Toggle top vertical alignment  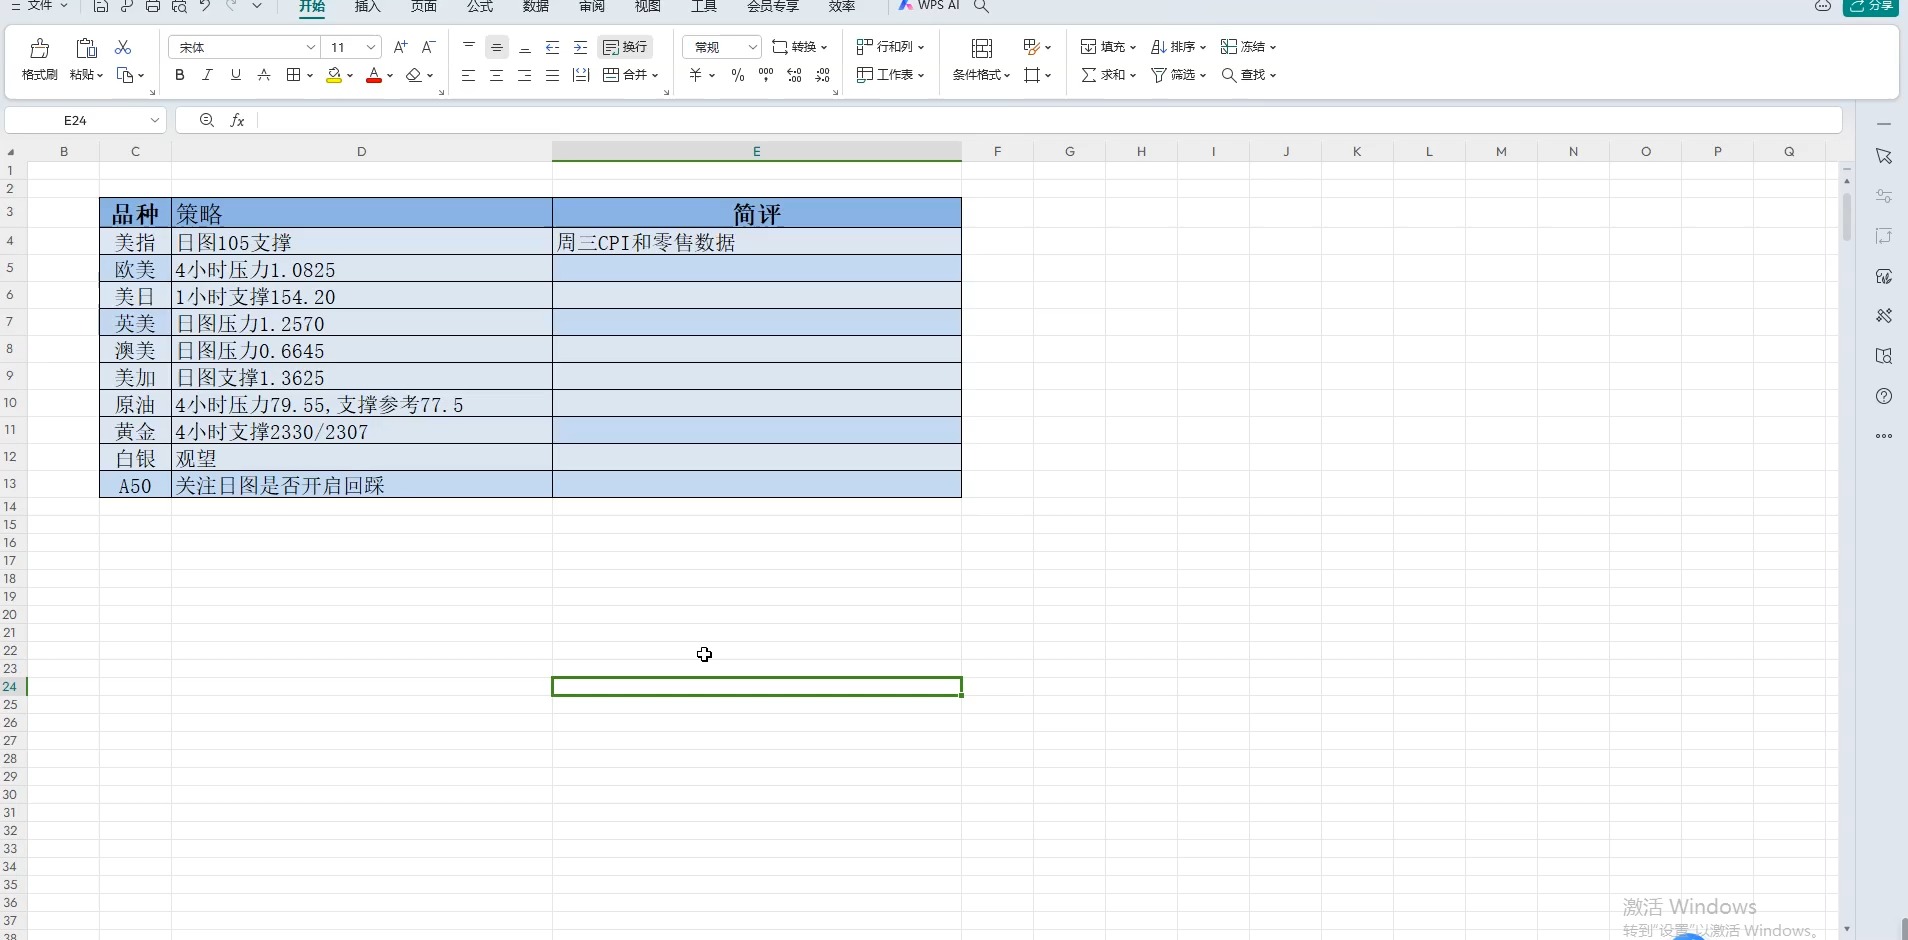[469, 47]
